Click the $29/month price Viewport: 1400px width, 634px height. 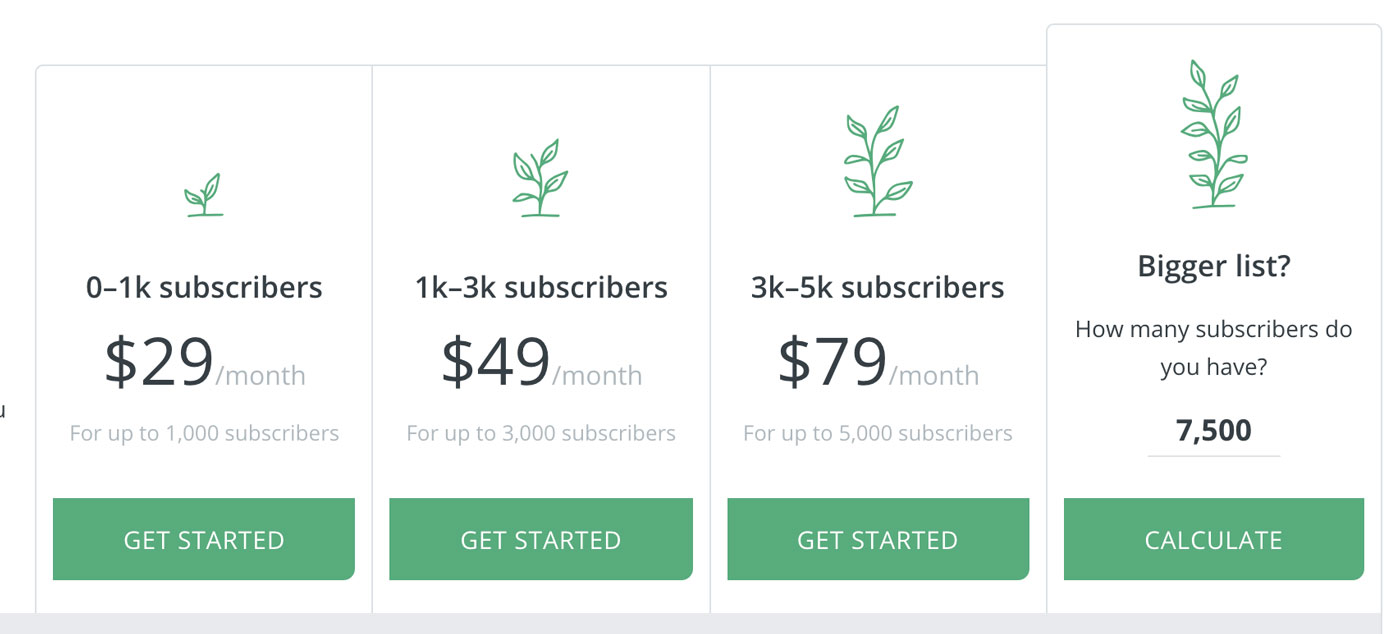click(x=205, y=362)
